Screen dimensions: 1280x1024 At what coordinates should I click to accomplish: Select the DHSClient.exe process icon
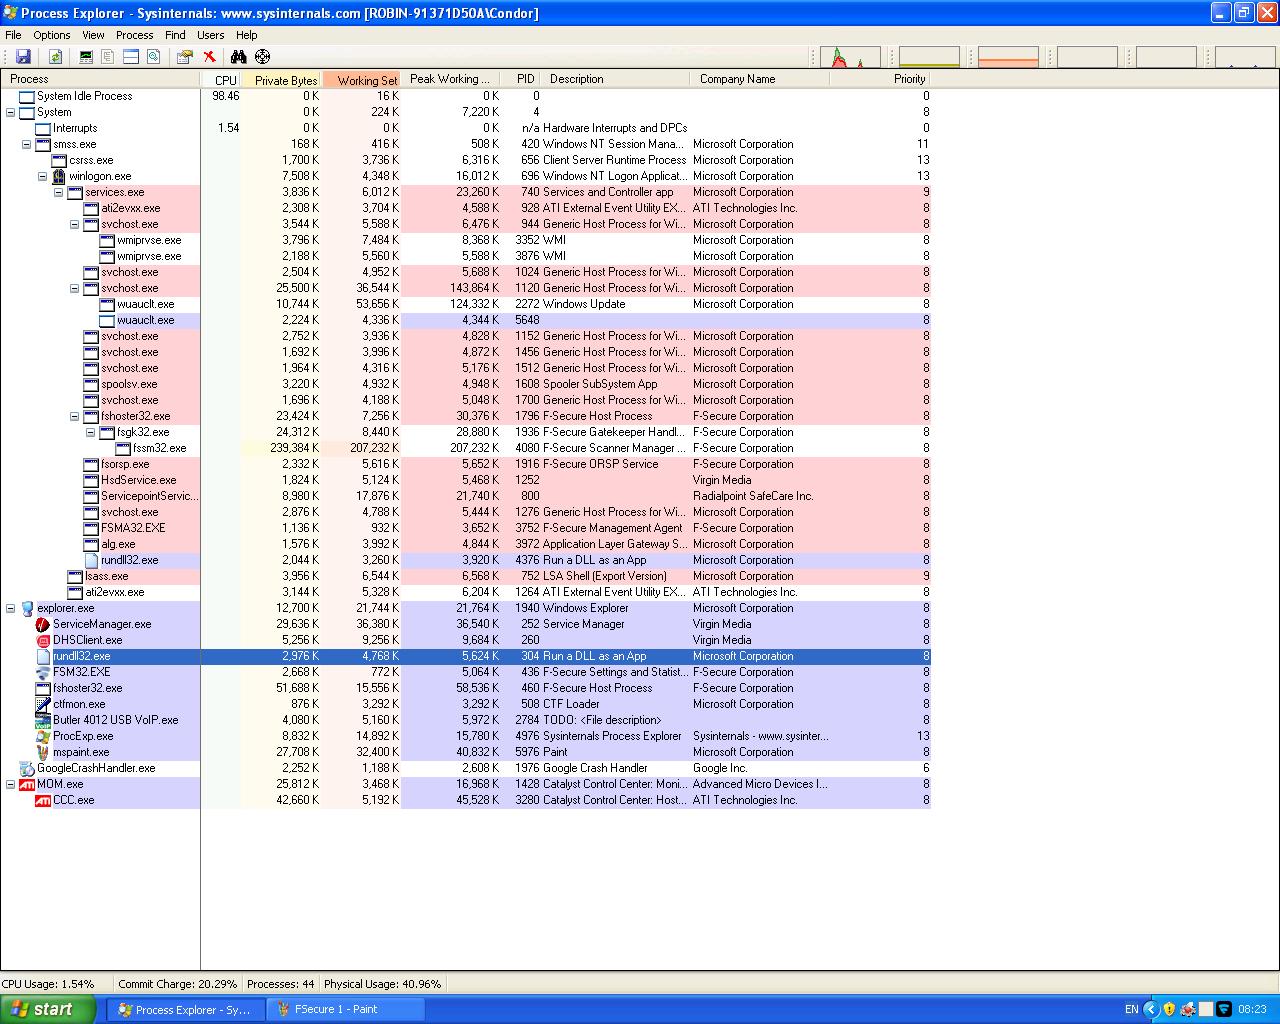click(43, 640)
